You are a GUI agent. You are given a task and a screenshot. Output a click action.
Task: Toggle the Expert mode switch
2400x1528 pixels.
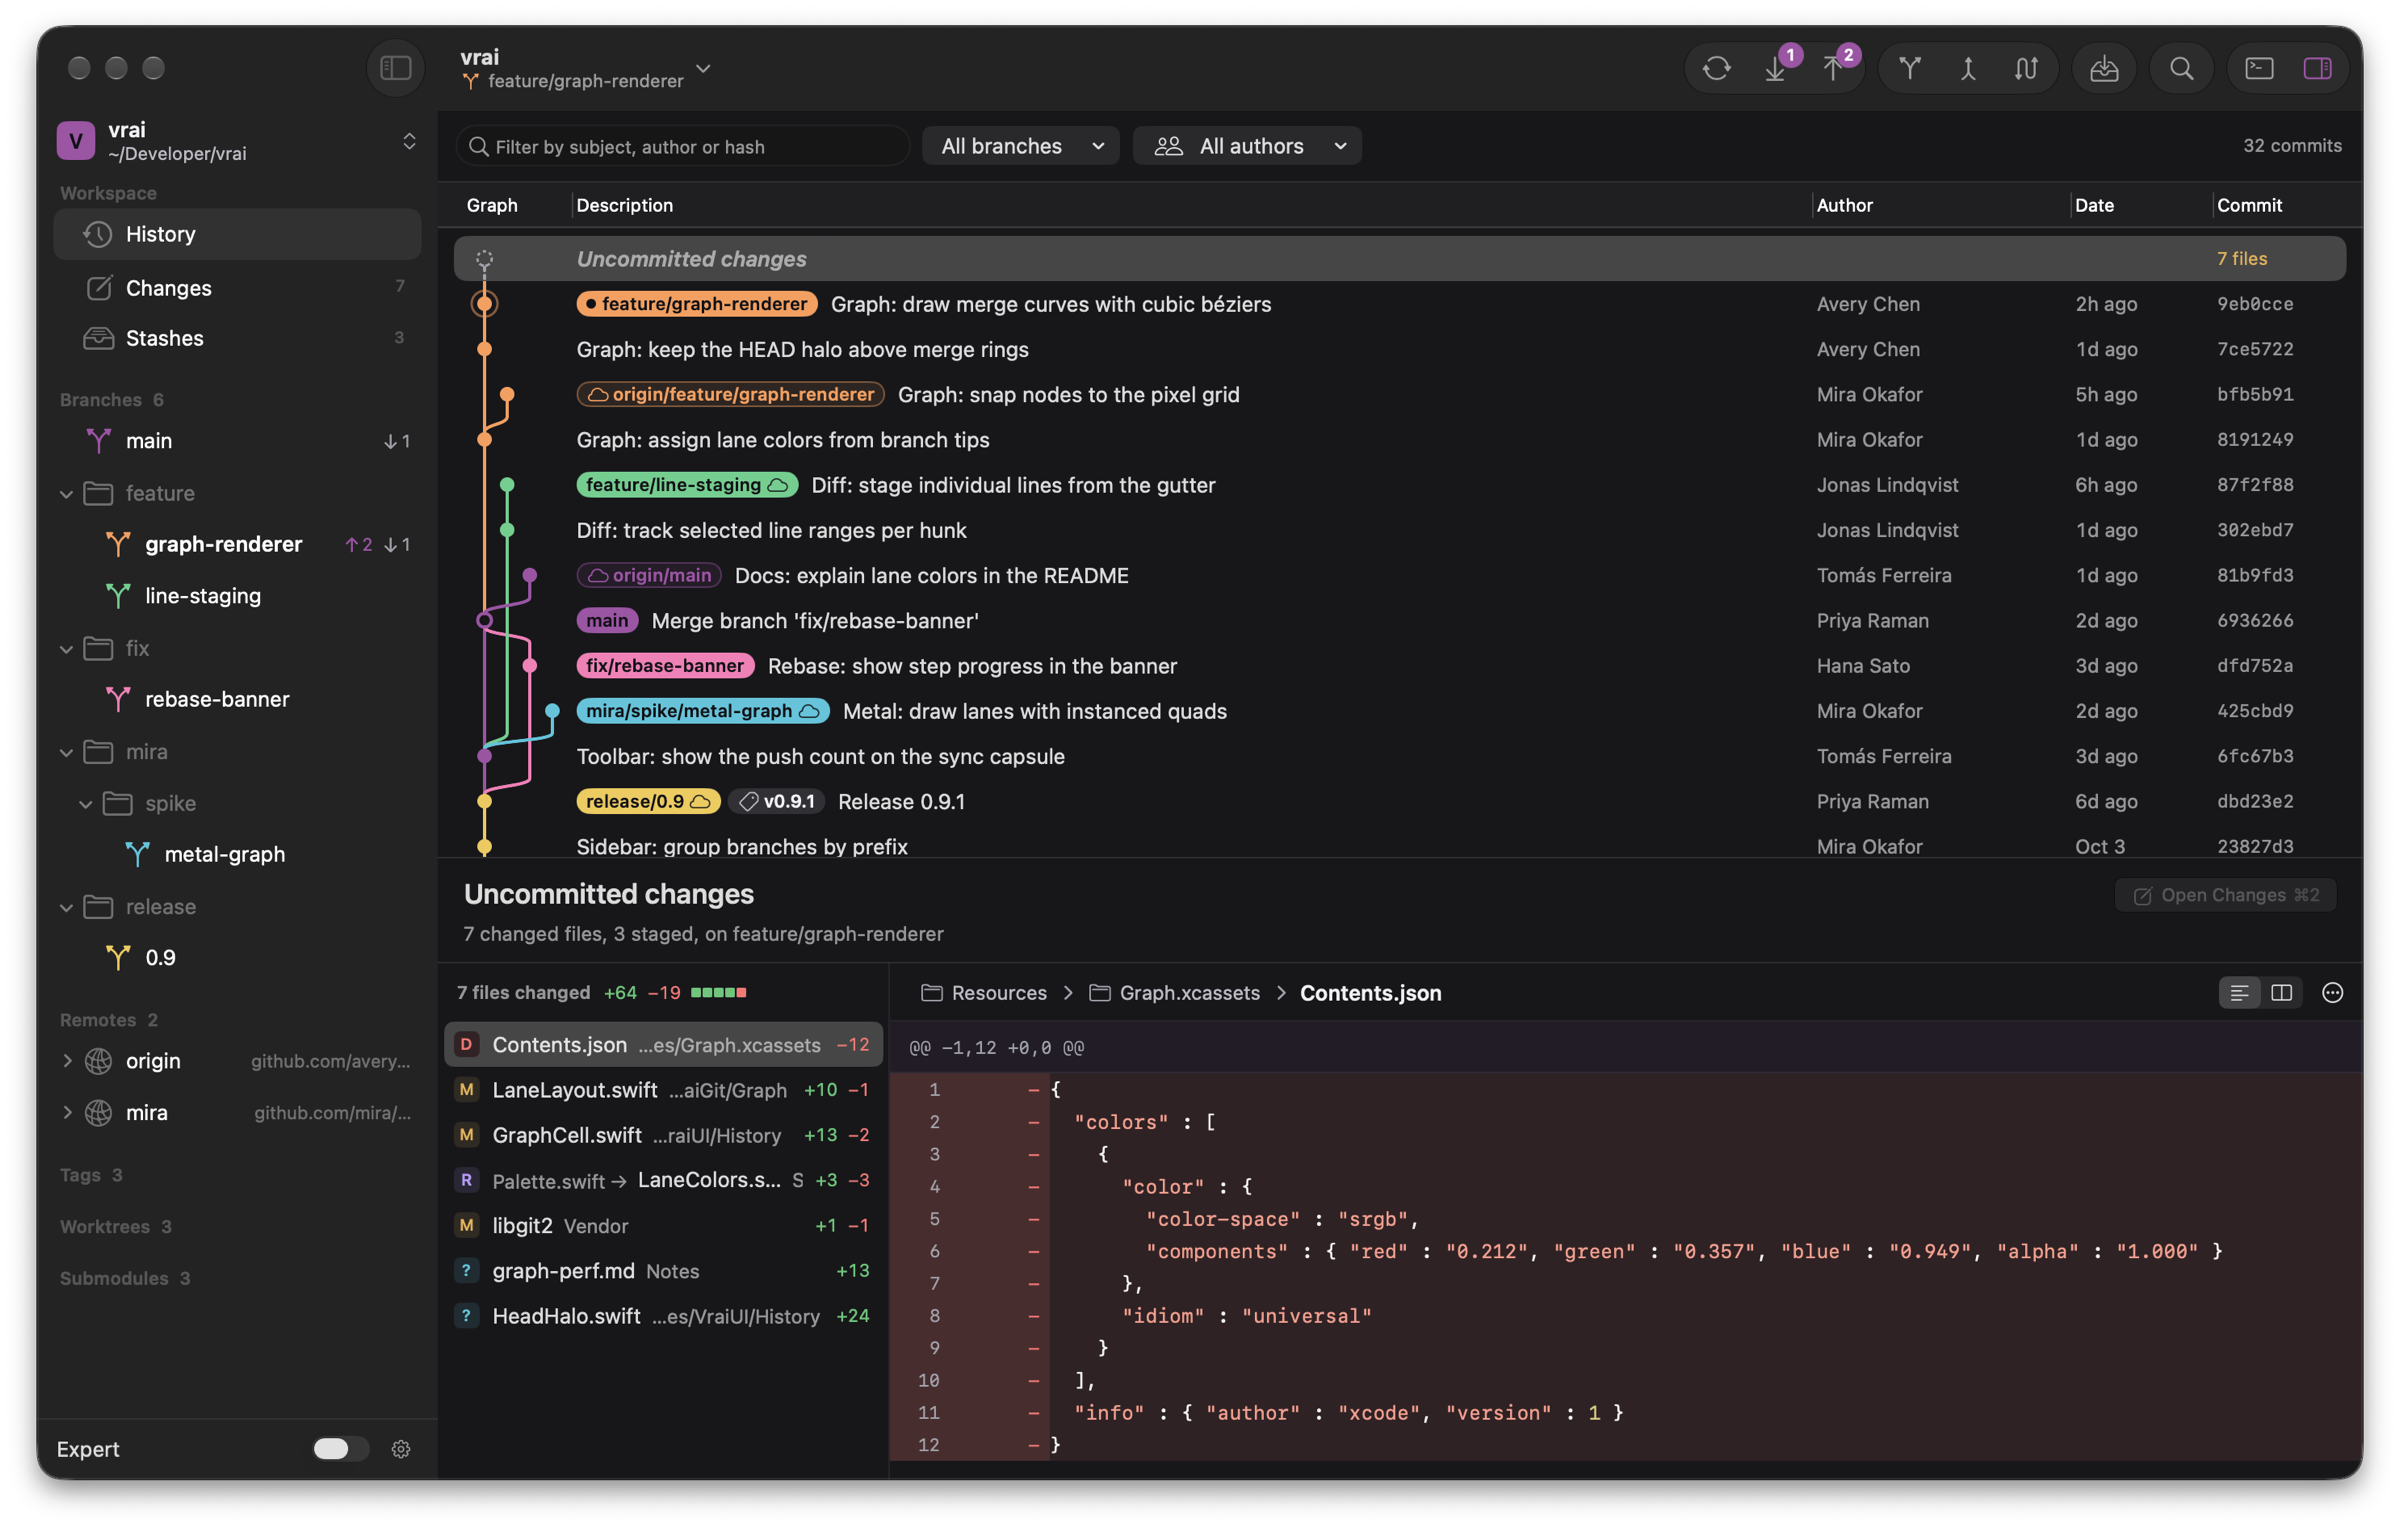pyautogui.click(x=340, y=1449)
